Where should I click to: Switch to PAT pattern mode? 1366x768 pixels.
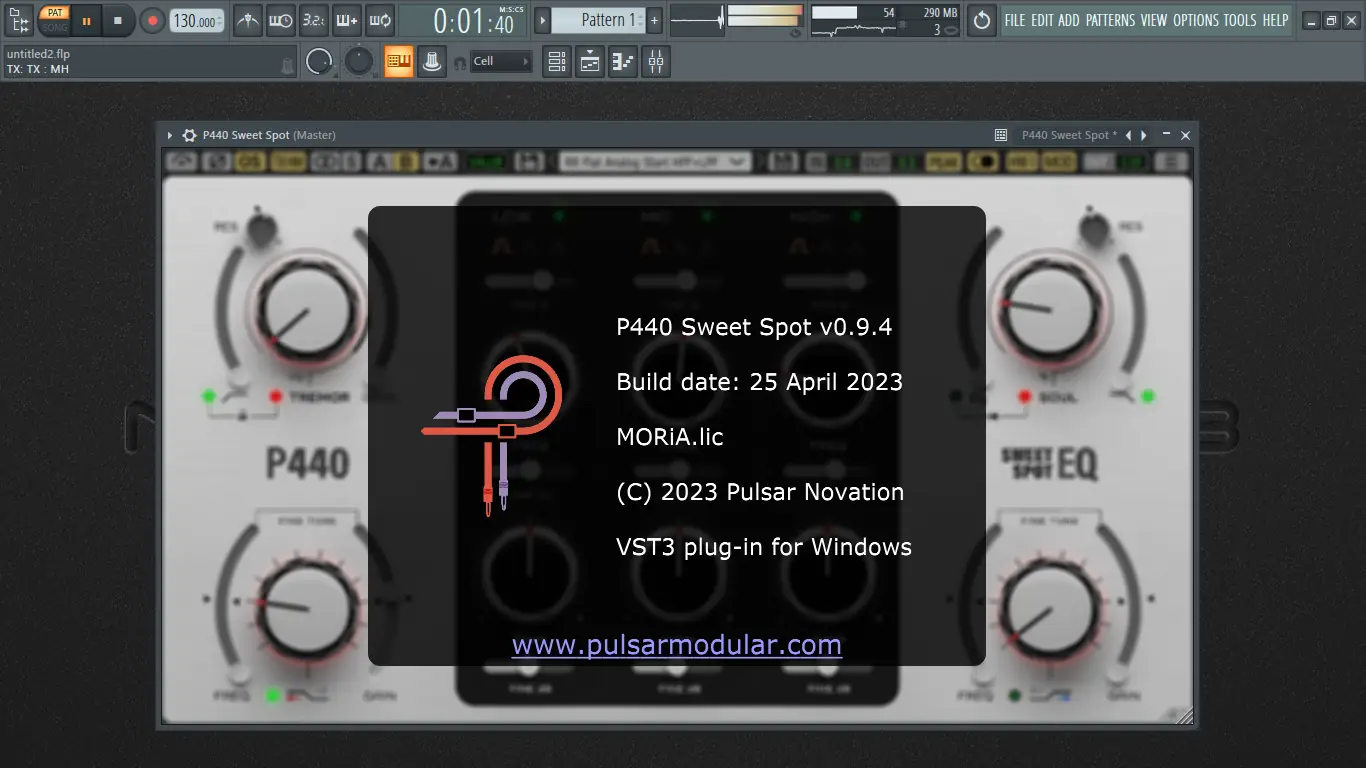[x=55, y=13]
